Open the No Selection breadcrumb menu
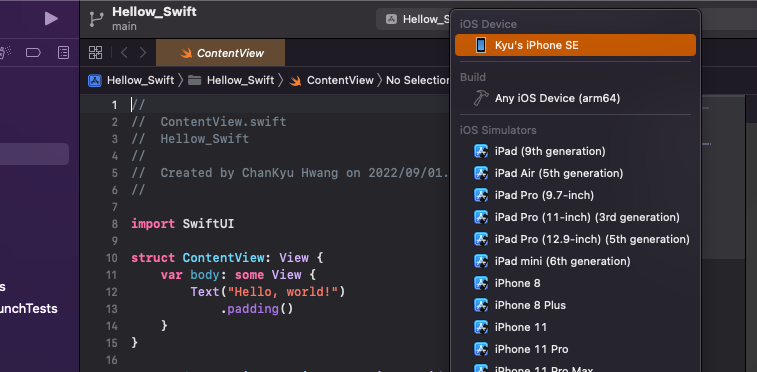 418,80
